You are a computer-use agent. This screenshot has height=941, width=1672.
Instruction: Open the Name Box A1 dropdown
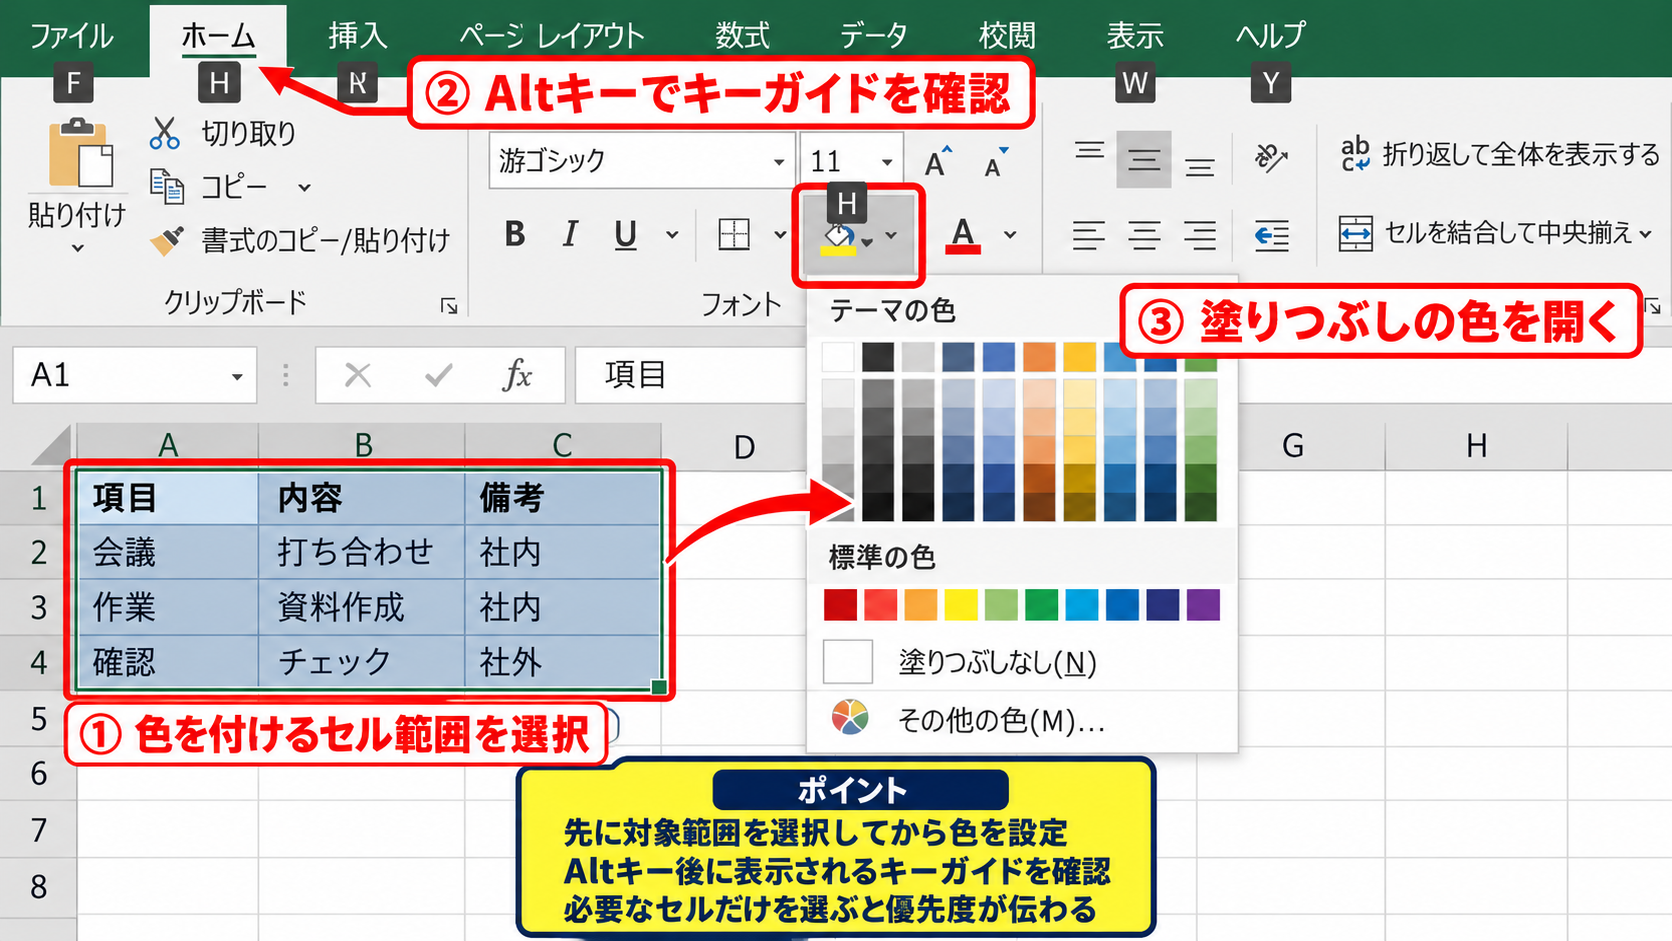237,376
